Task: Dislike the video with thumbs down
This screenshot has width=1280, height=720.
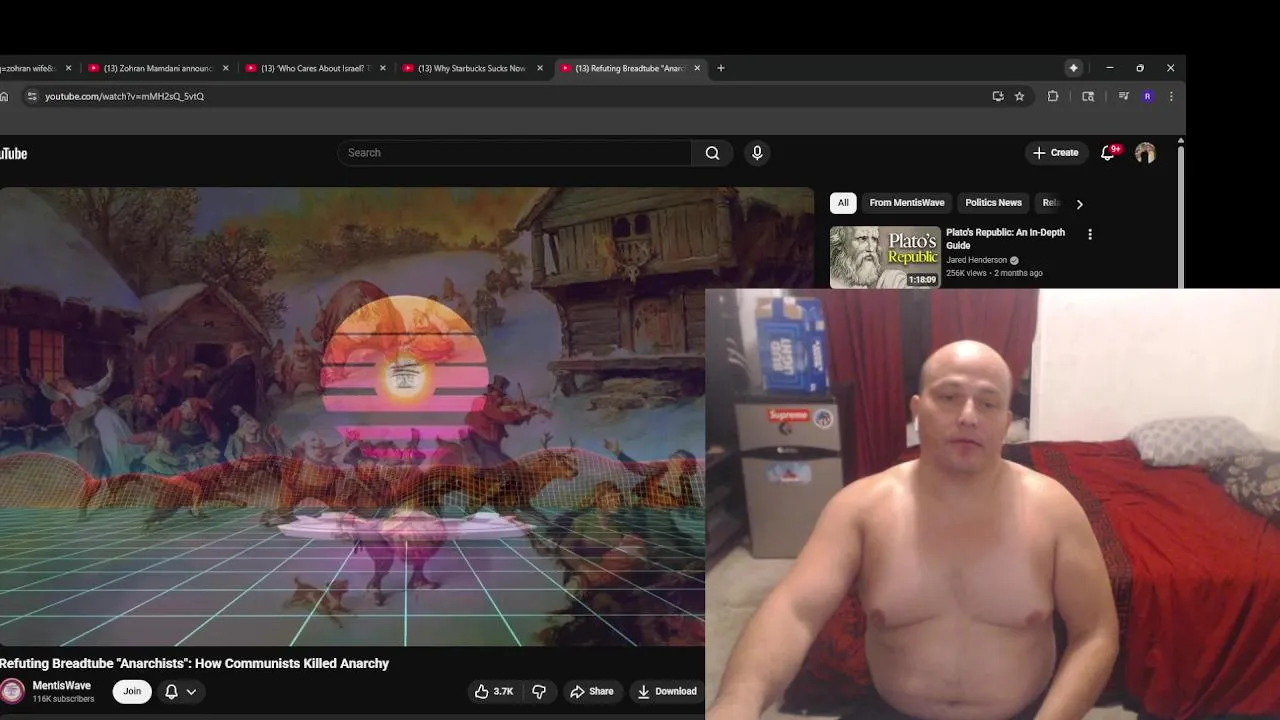Action: pyautogui.click(x=539, y=691)
